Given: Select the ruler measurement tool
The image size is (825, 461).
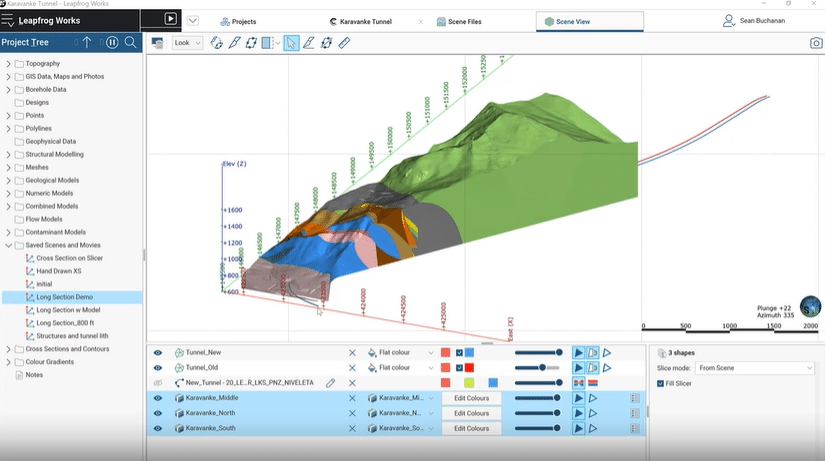Looking at the screenshot, I should point(344,43).
